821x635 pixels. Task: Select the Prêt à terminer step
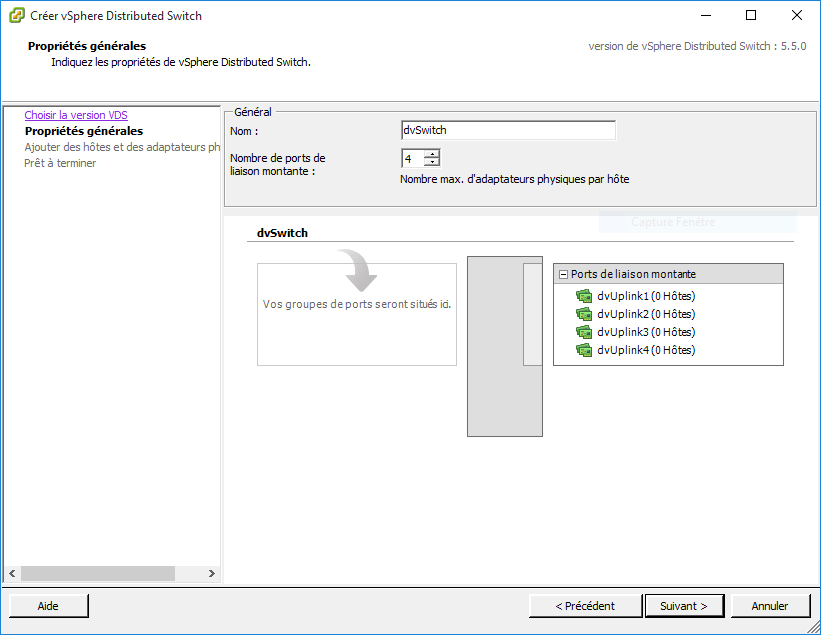(60, 163)
